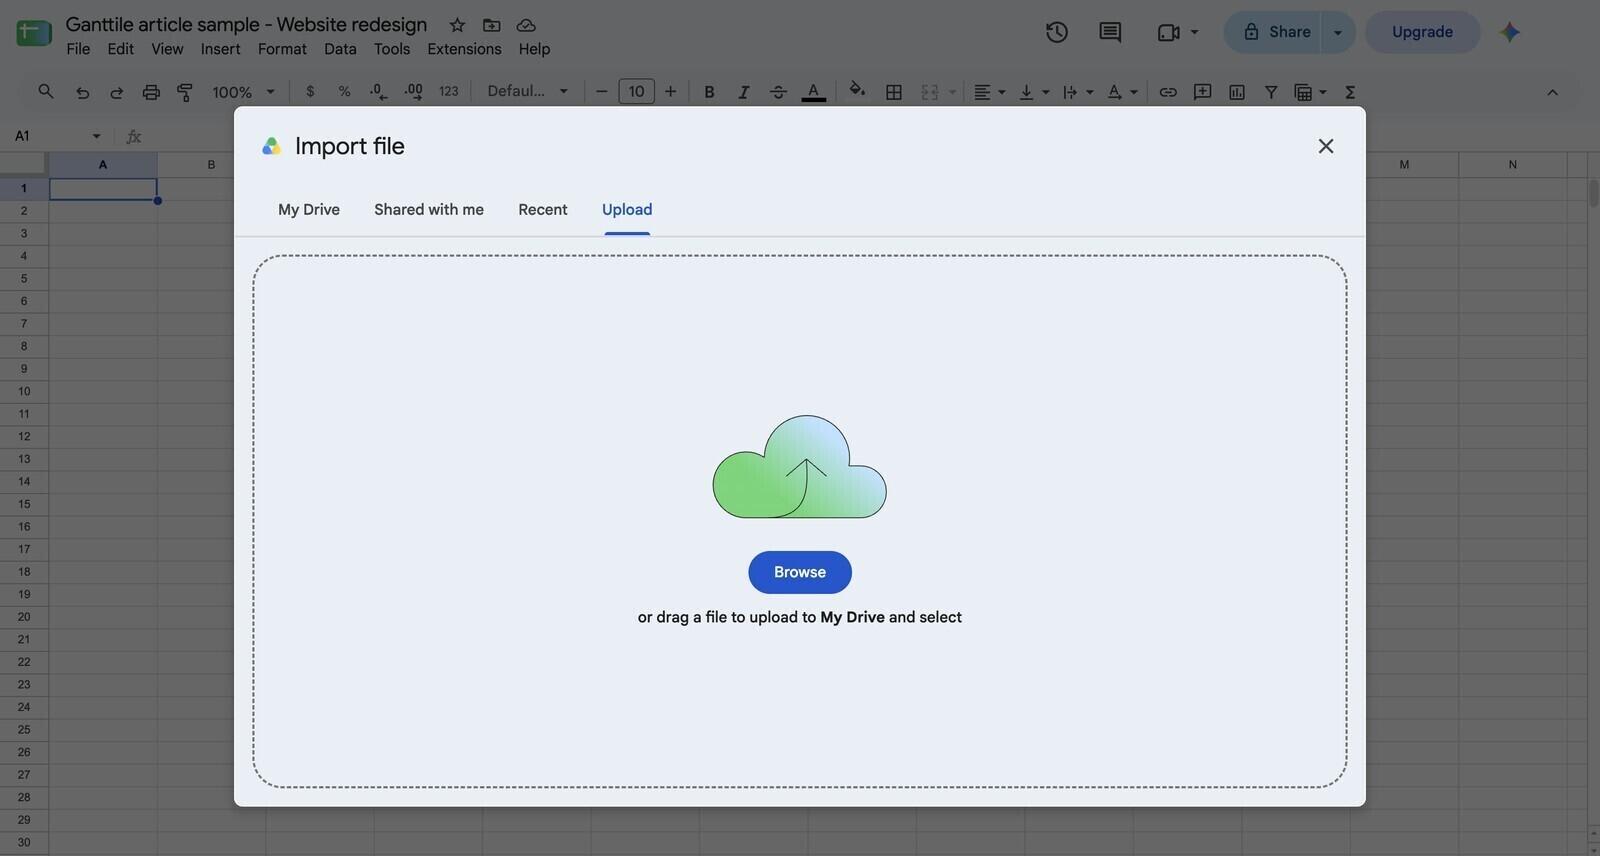Select the Recent tab
Image resolution: width=1600 pixels, height=856 pixels.
(x=543, y=209)
